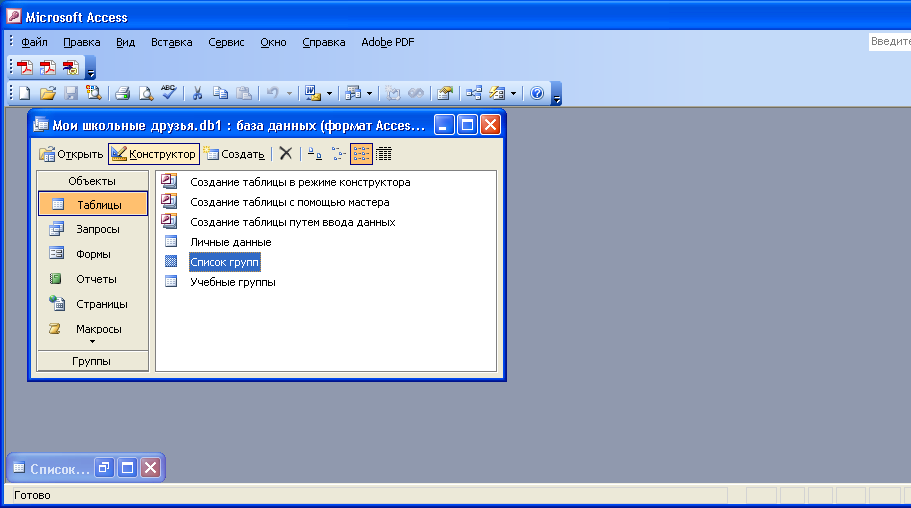
Task: Click the Copy icon
Action: (x=220, y=93)
